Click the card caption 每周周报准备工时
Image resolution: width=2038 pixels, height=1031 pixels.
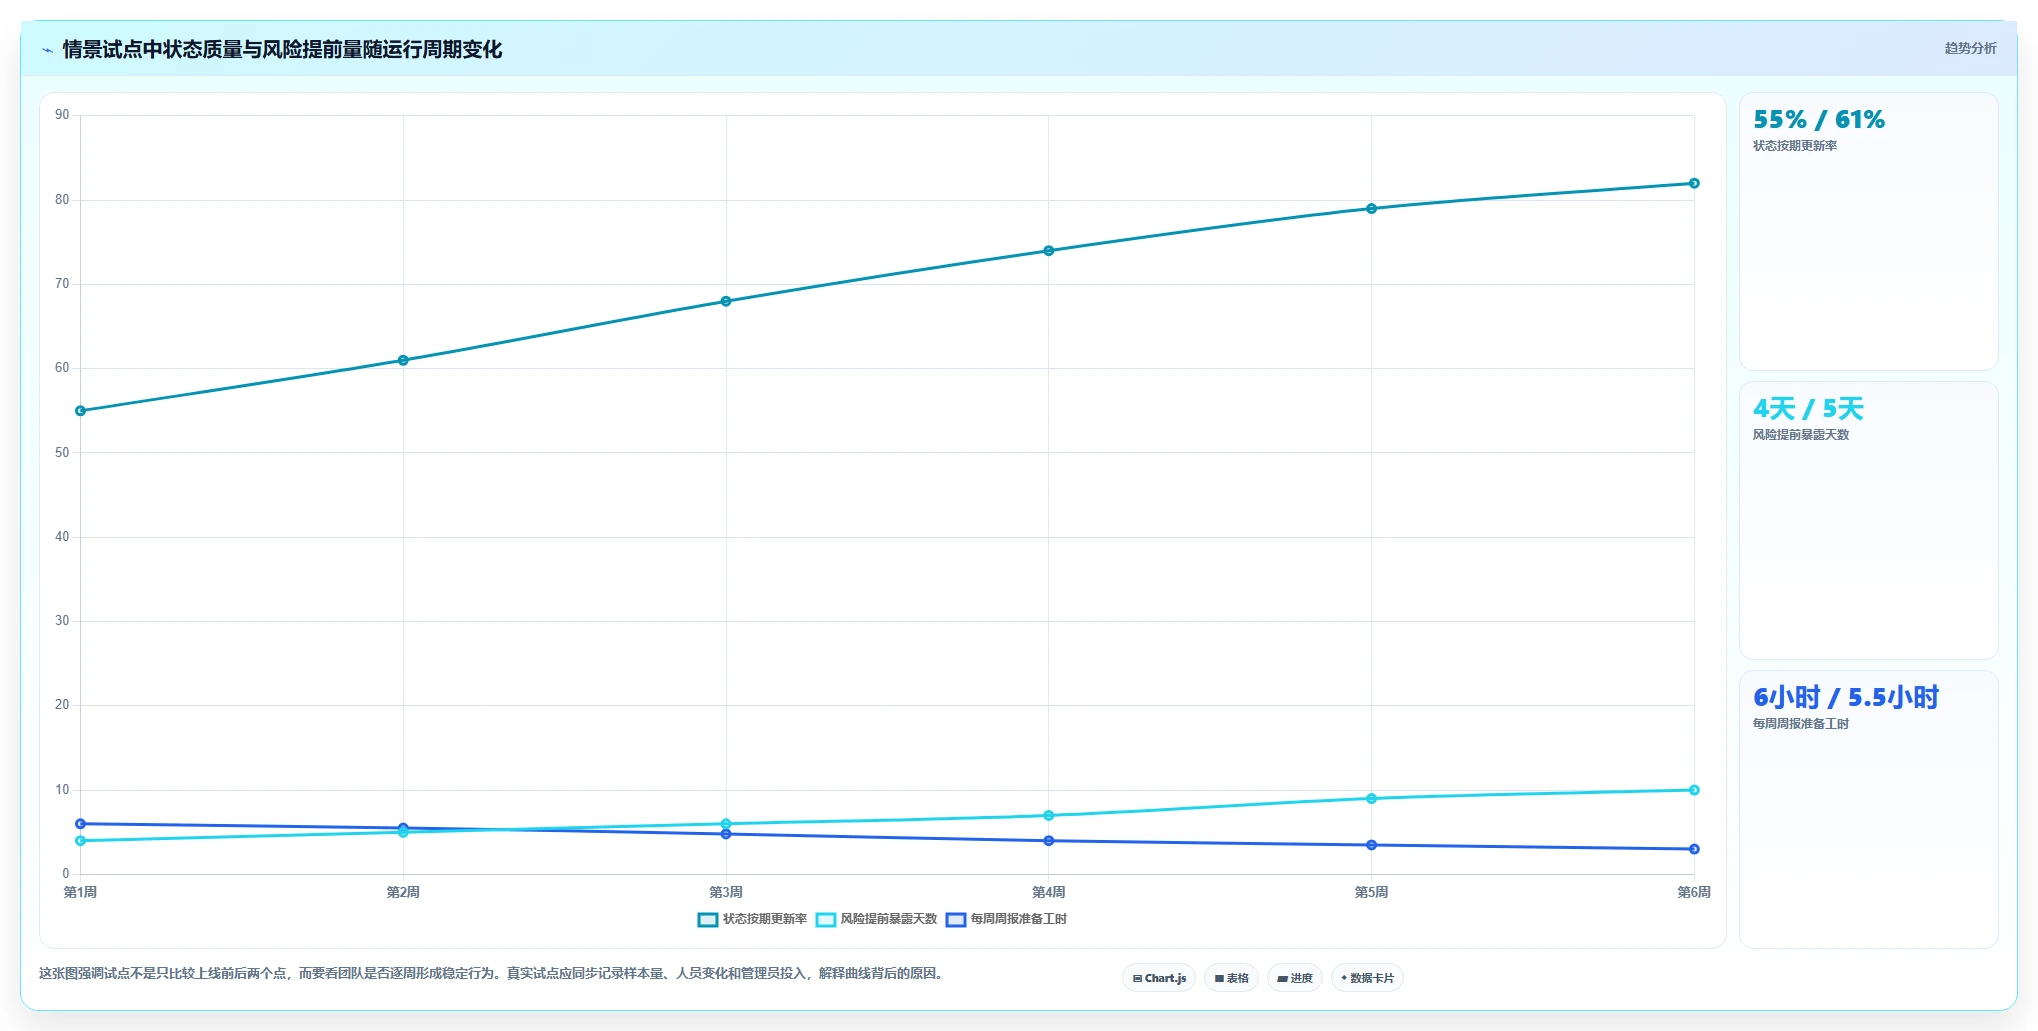click(x=1801, y=724)
